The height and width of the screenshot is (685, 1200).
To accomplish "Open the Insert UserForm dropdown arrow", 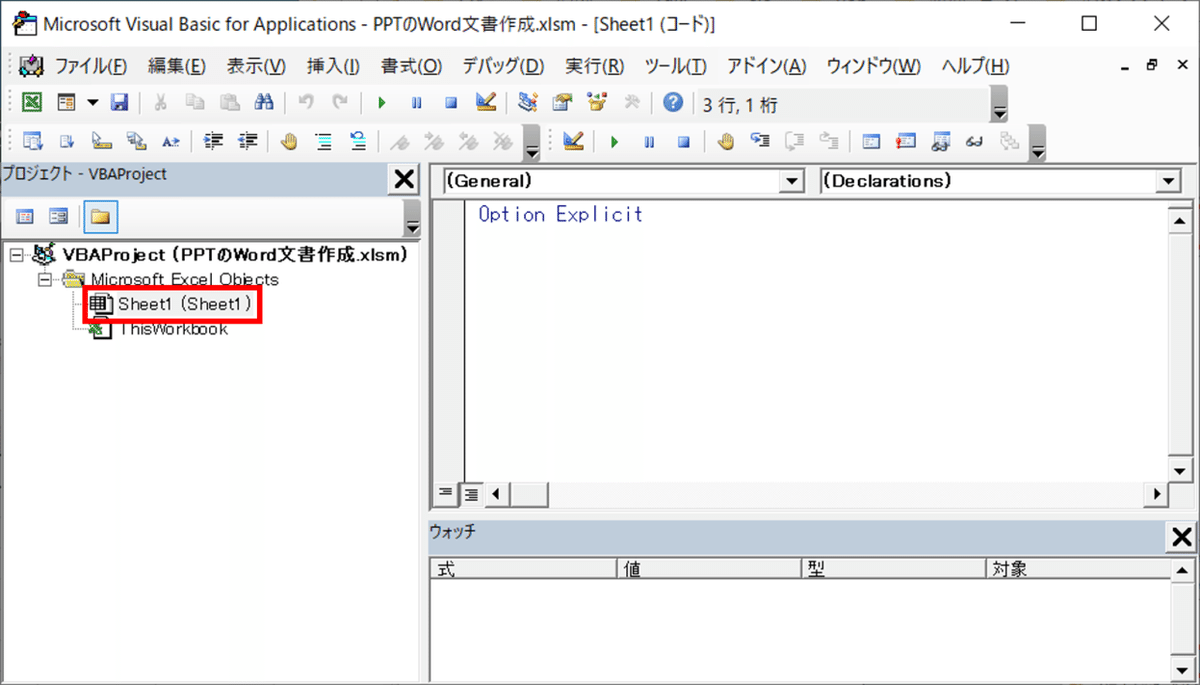I will coord(92,103).
